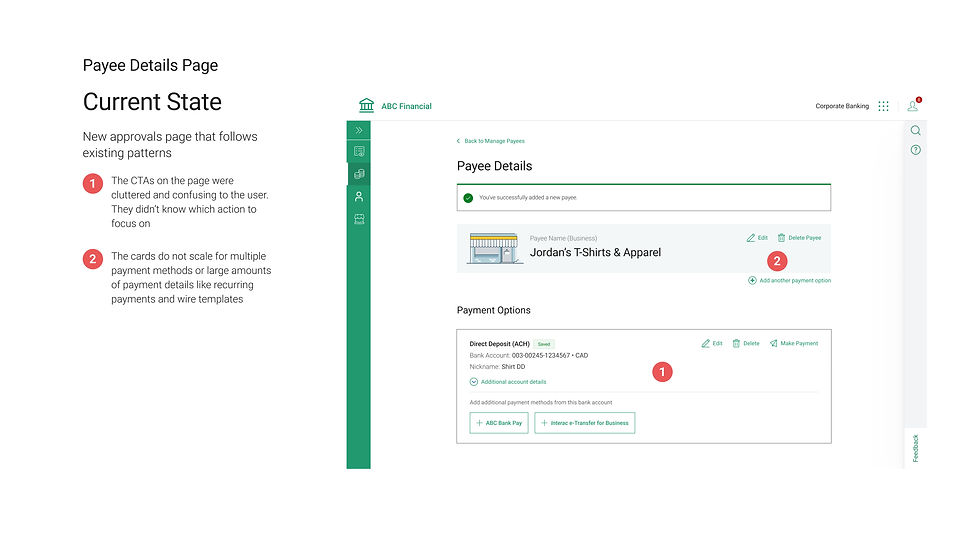Viewport: 980px width, 551px height.
Task: Click the ABC Financial brand name
Action: coord(406,106)
